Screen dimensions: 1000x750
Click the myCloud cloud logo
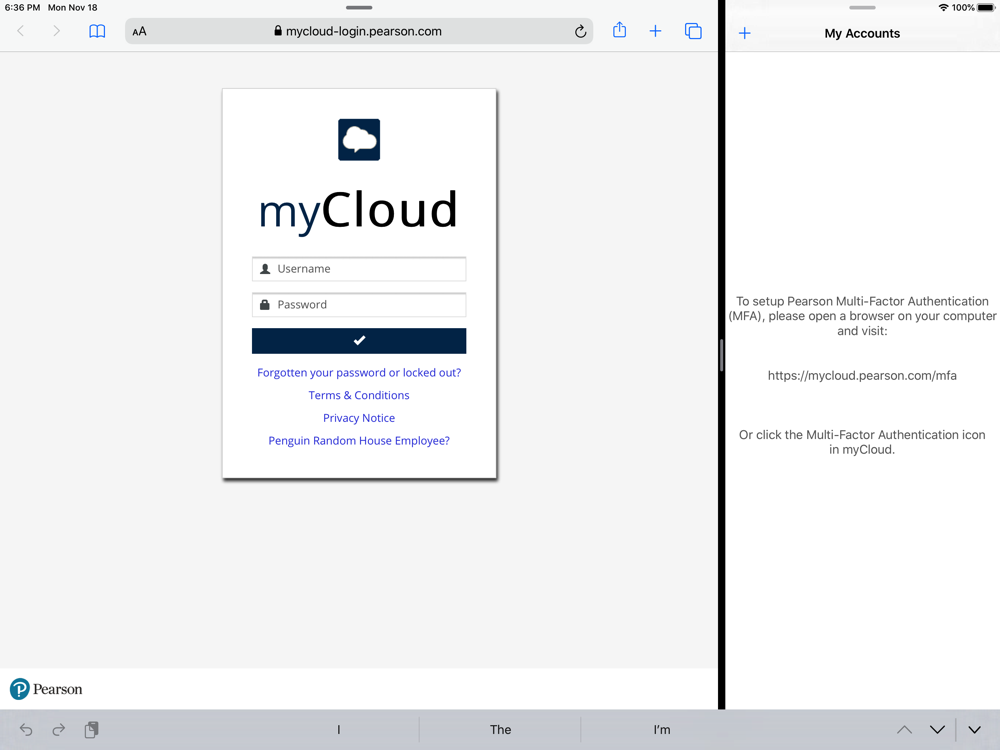[359, 140]
